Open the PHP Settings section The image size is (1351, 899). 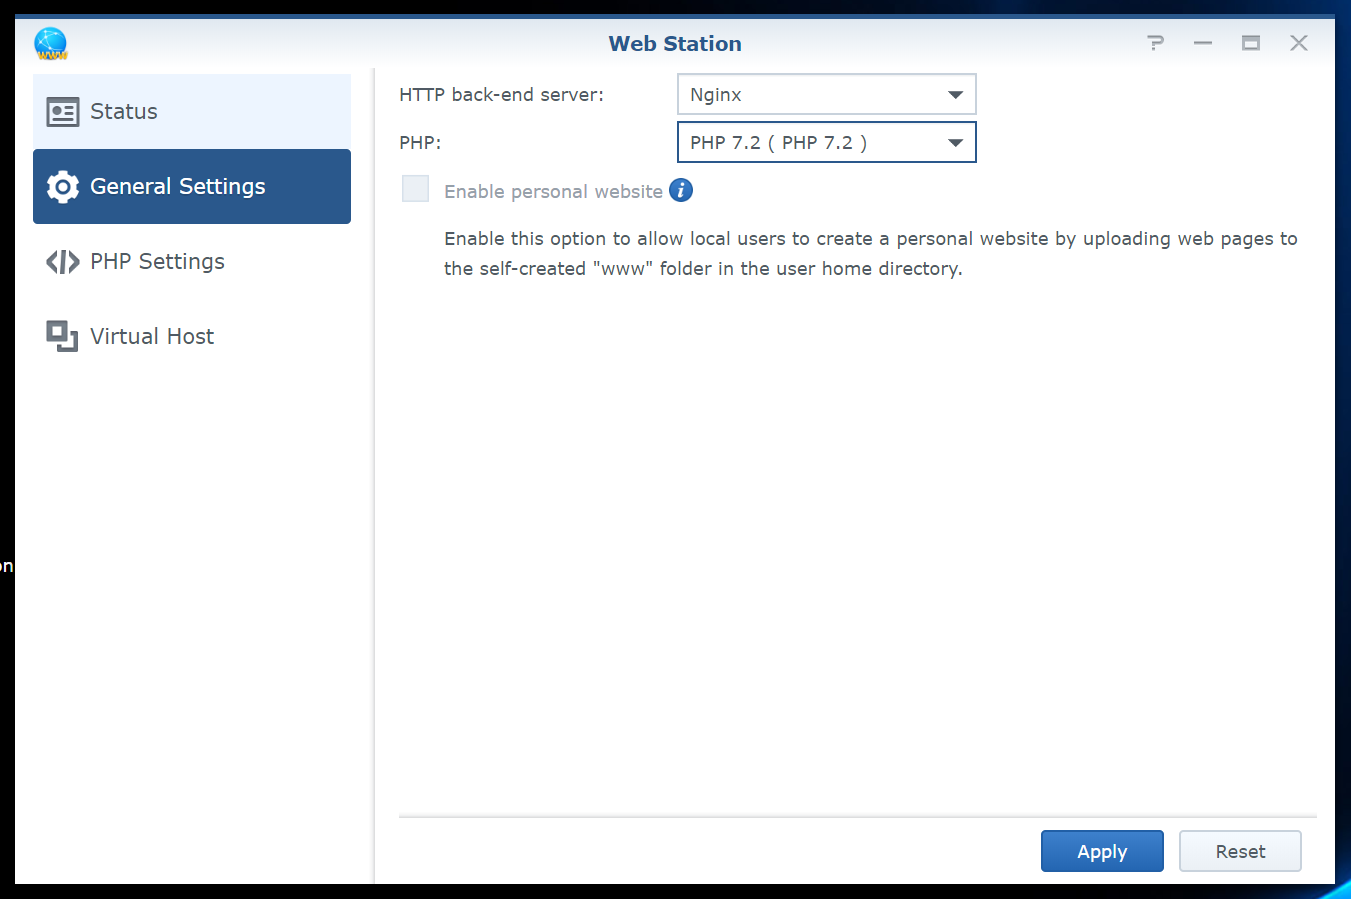(157, 262)
